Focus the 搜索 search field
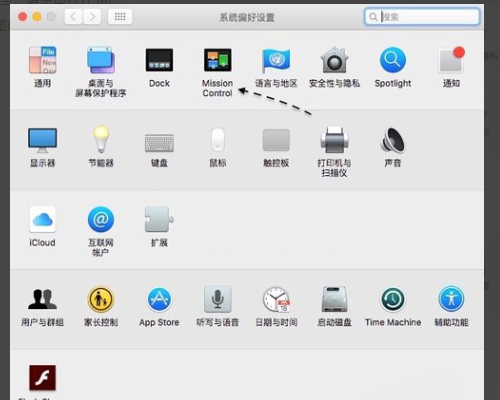 422,17
